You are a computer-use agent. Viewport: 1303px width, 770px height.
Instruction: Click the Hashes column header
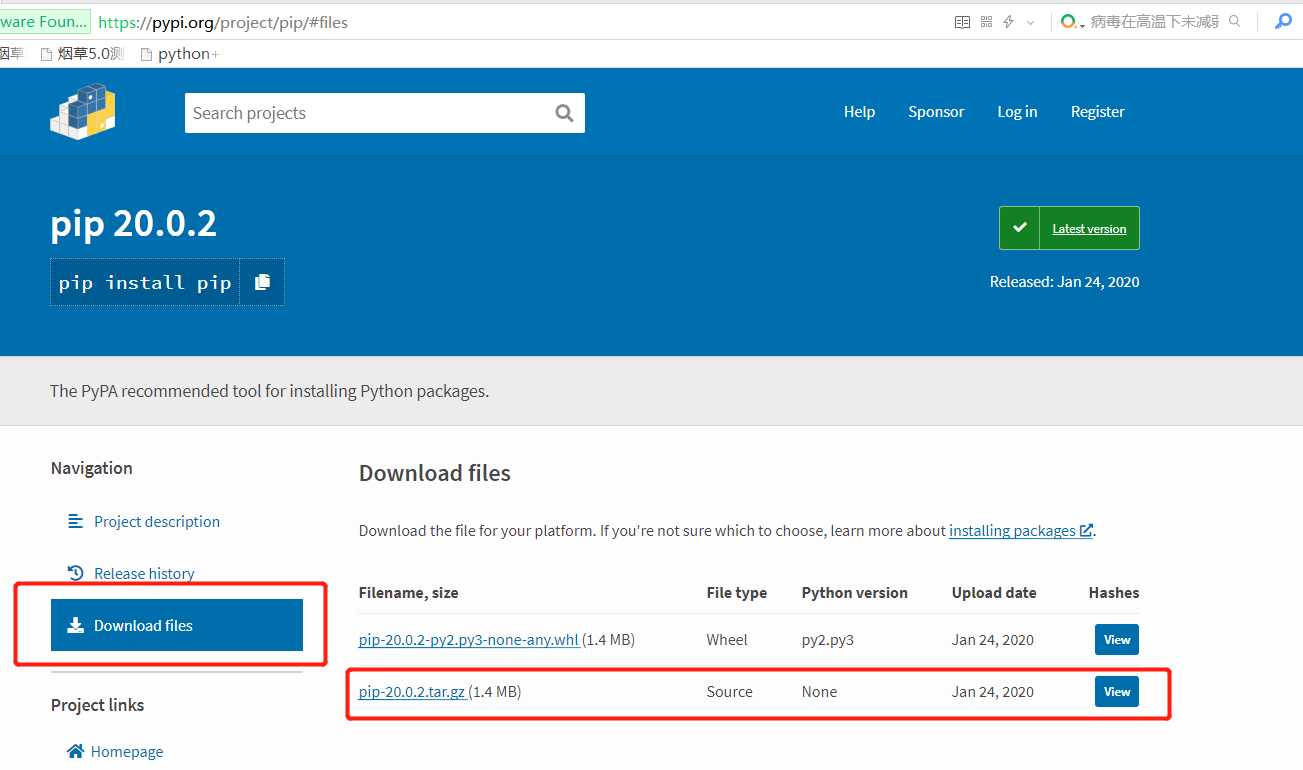[x=1114, y=592]
